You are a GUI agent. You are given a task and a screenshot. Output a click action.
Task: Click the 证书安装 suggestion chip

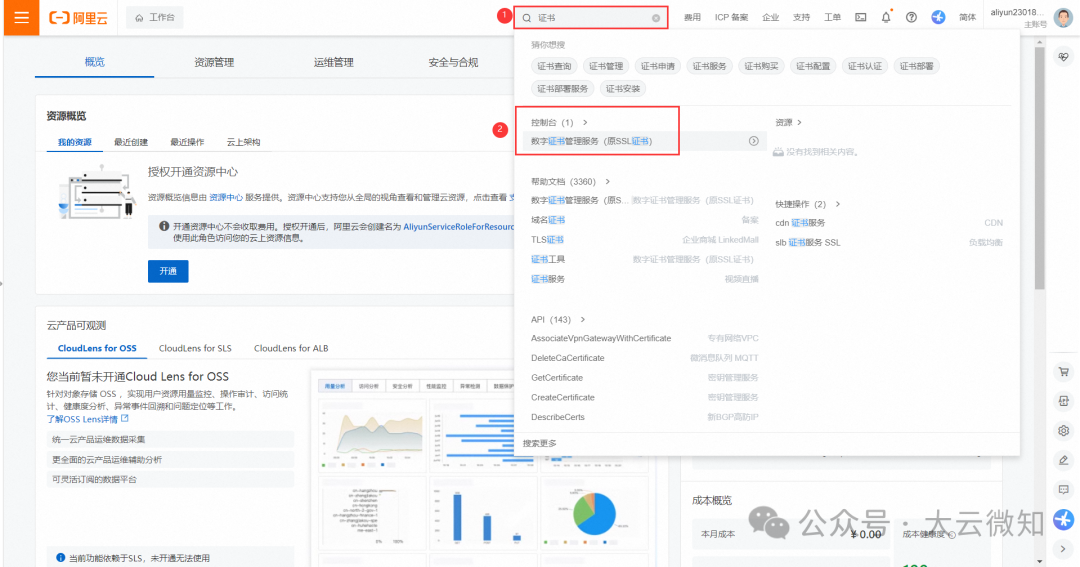623,88
